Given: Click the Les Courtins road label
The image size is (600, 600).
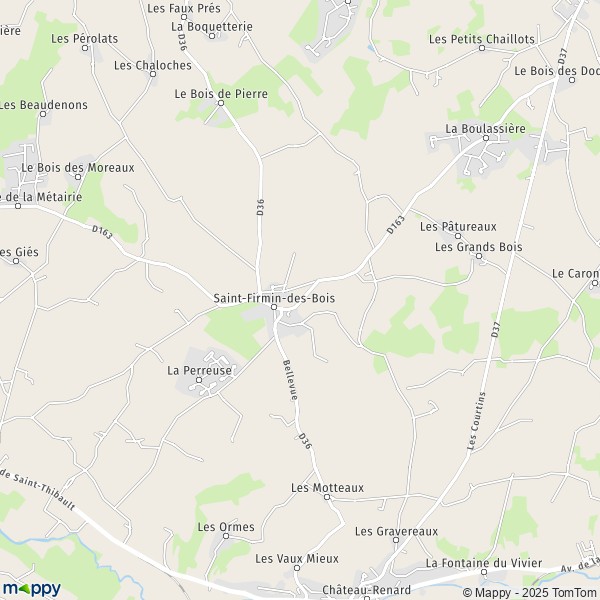Looking at the screenshot, I should [x=476, y=421].
